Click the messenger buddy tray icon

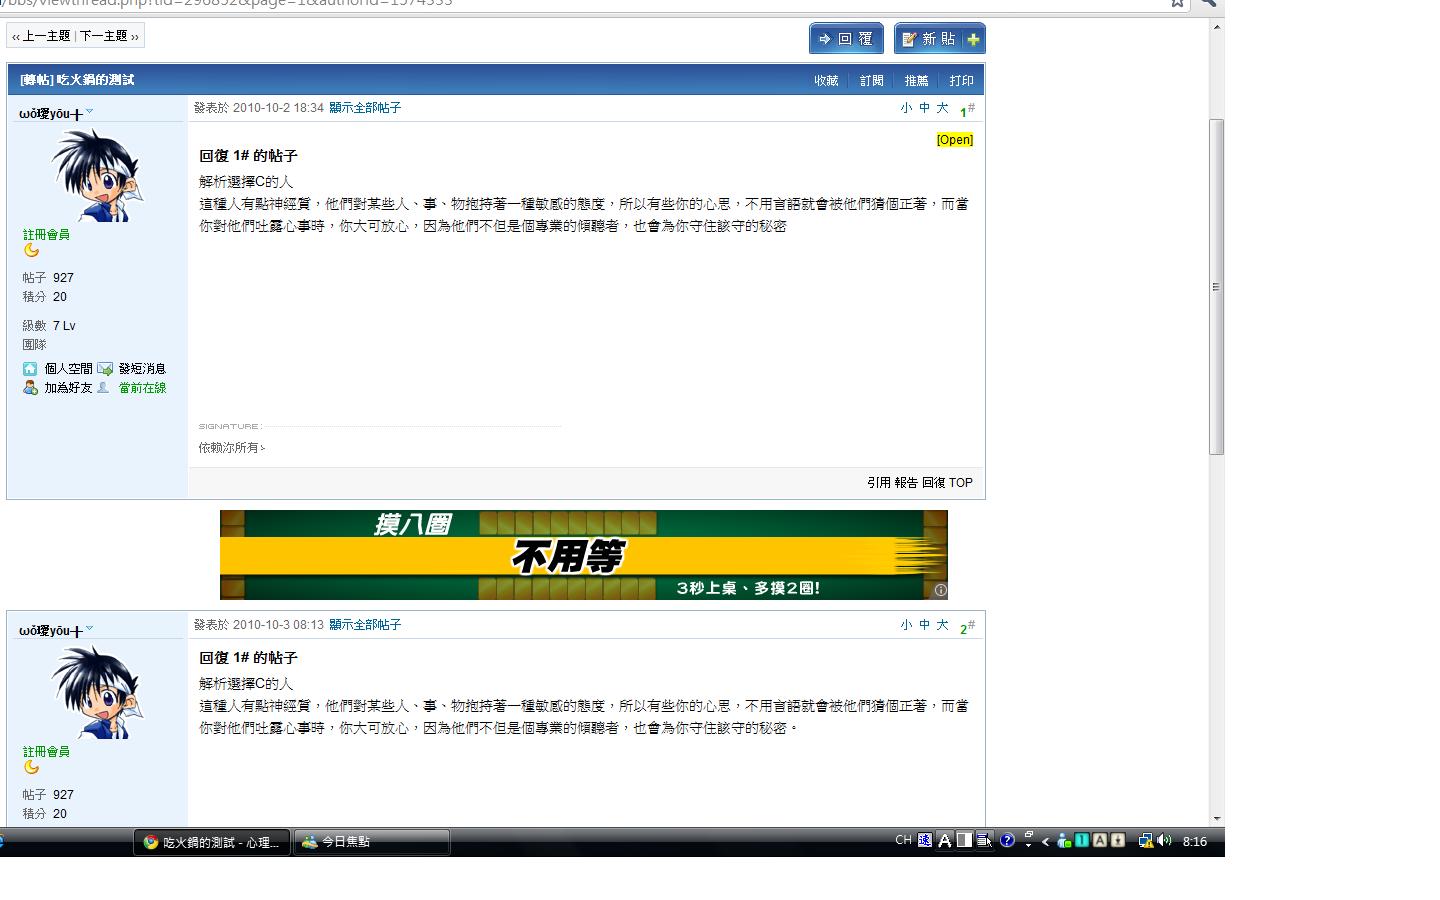point(1064,841)
